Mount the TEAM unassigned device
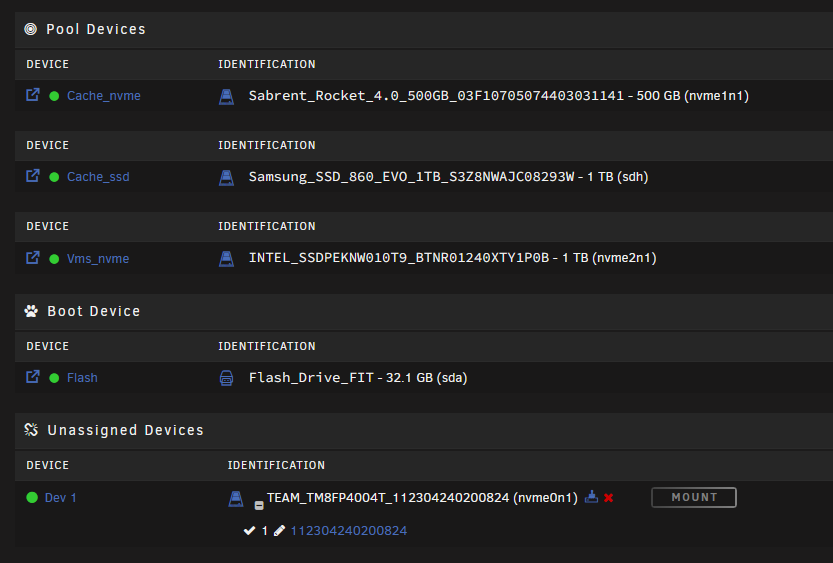 pyautogui.click(x=694, y=498)
